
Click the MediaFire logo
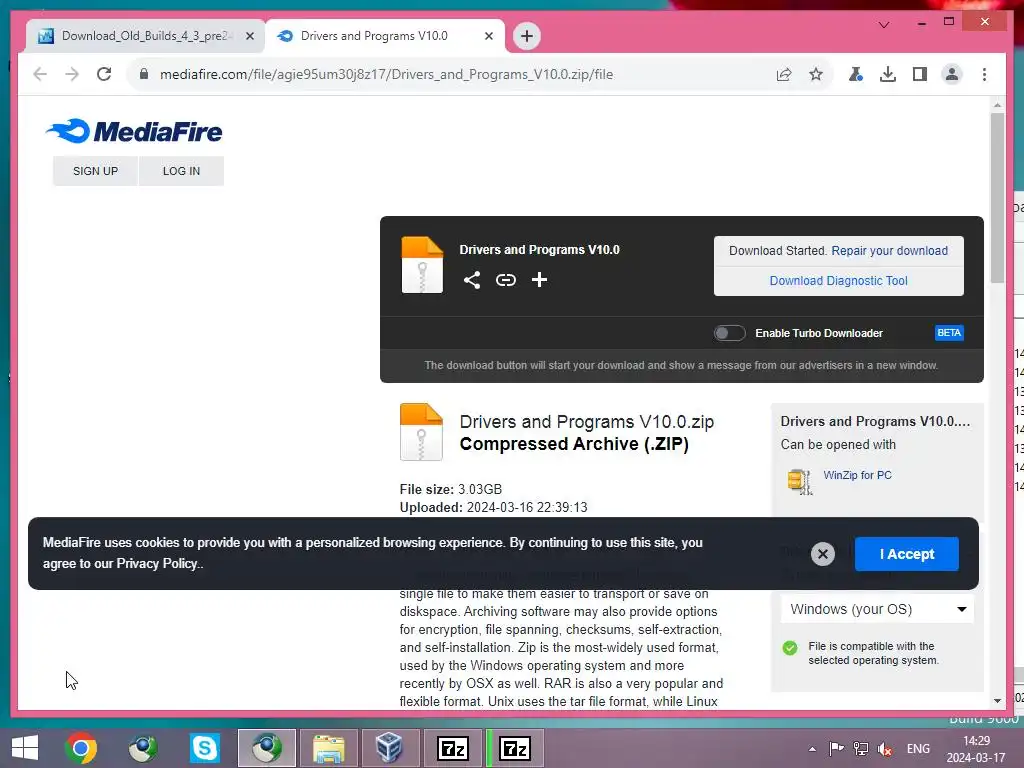point(134,131)
